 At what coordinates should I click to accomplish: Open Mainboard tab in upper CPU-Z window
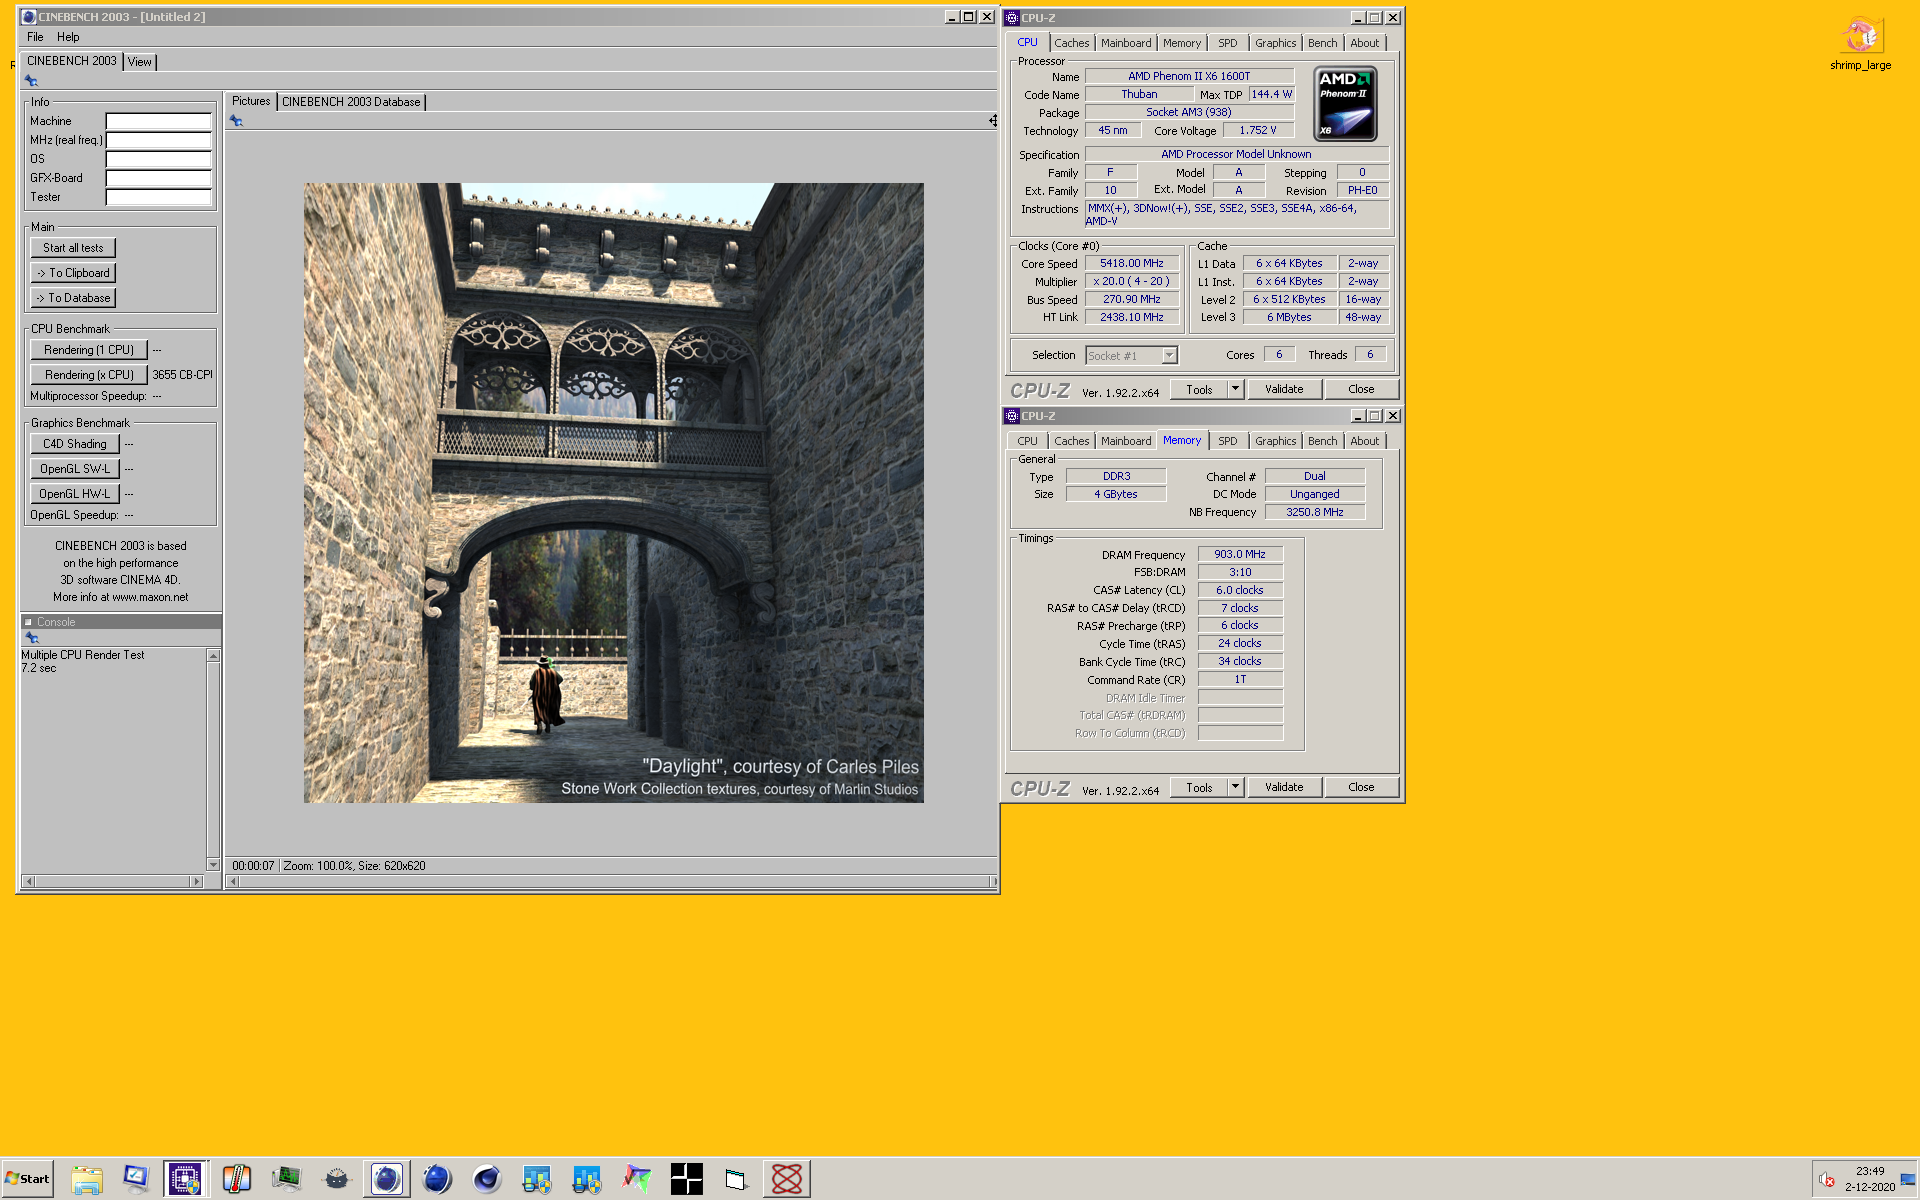pos(1126,43)
